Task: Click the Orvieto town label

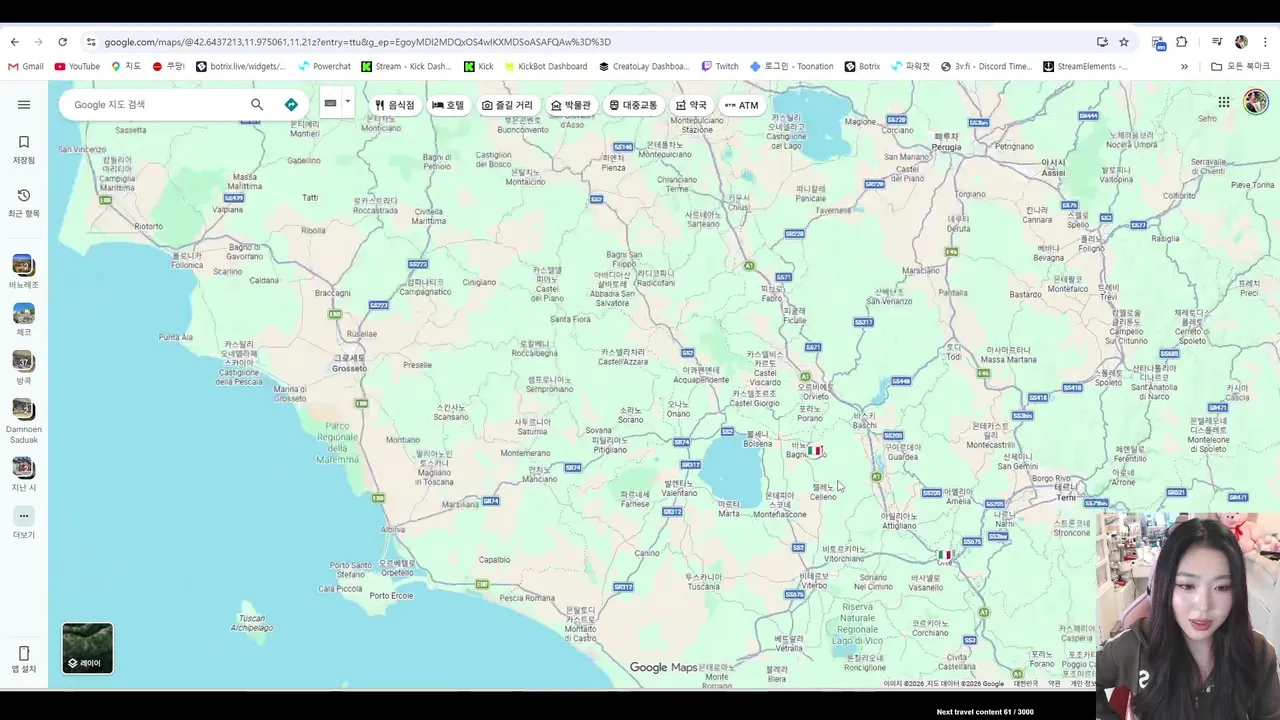Action: click(x=815, y=391)
